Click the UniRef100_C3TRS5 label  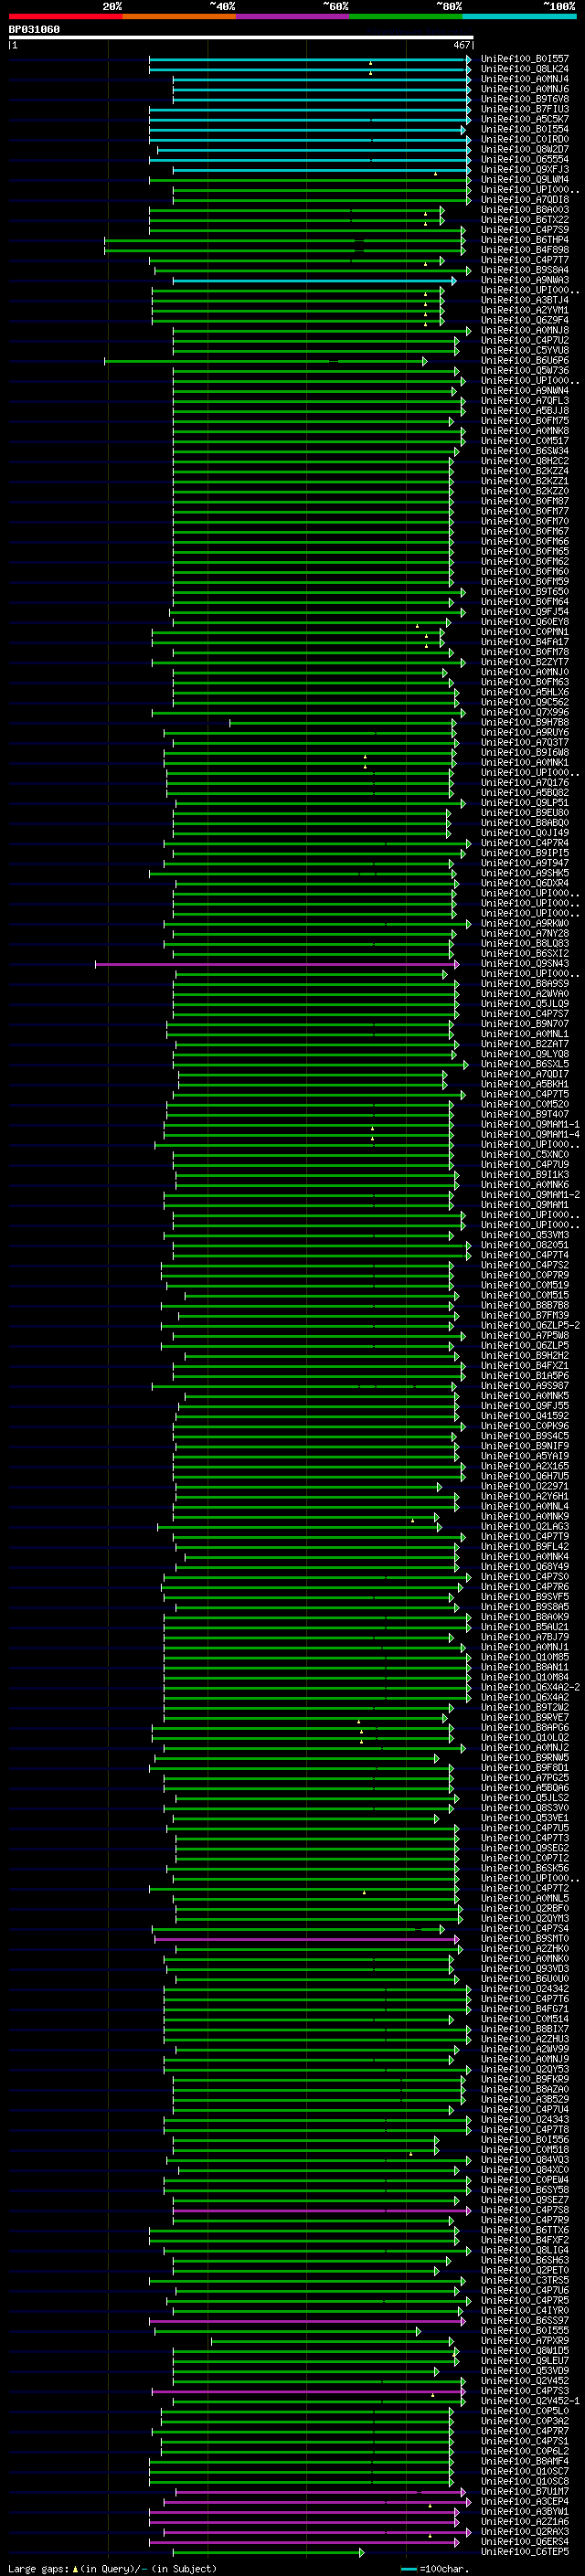coord(524,2280)
